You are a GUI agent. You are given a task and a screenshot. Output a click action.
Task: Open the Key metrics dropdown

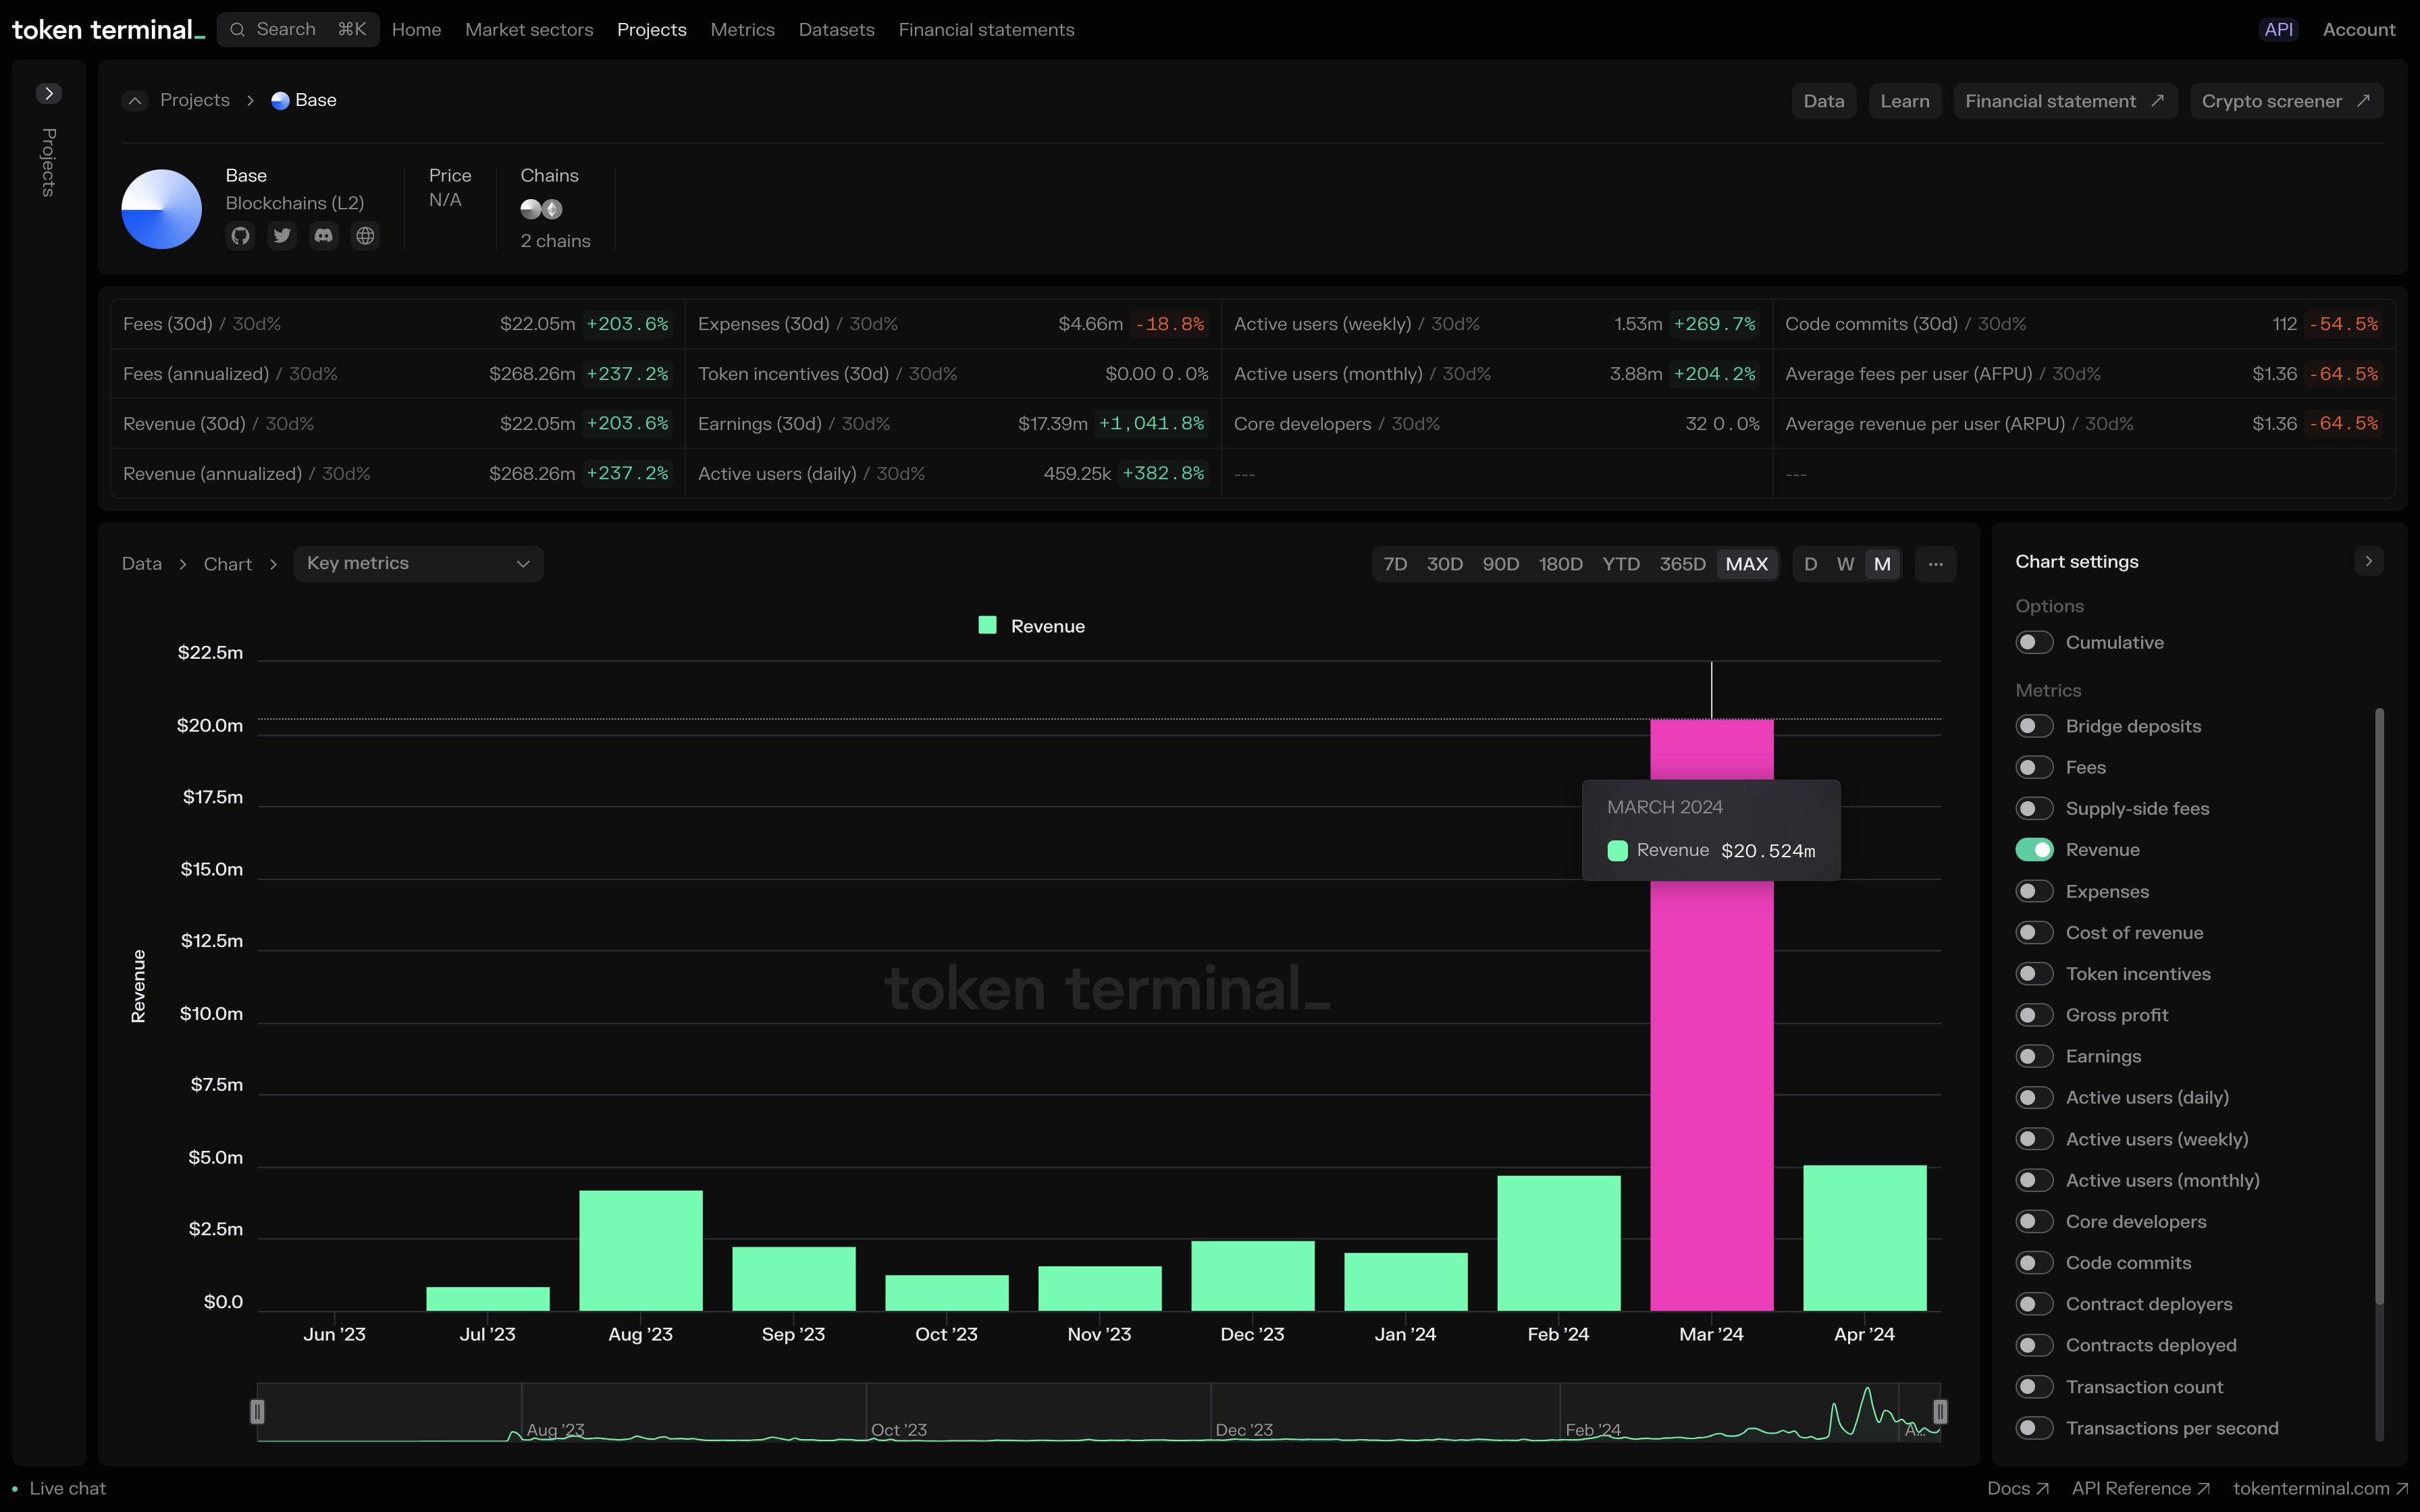pyautogui.click(x=418, y=564)
